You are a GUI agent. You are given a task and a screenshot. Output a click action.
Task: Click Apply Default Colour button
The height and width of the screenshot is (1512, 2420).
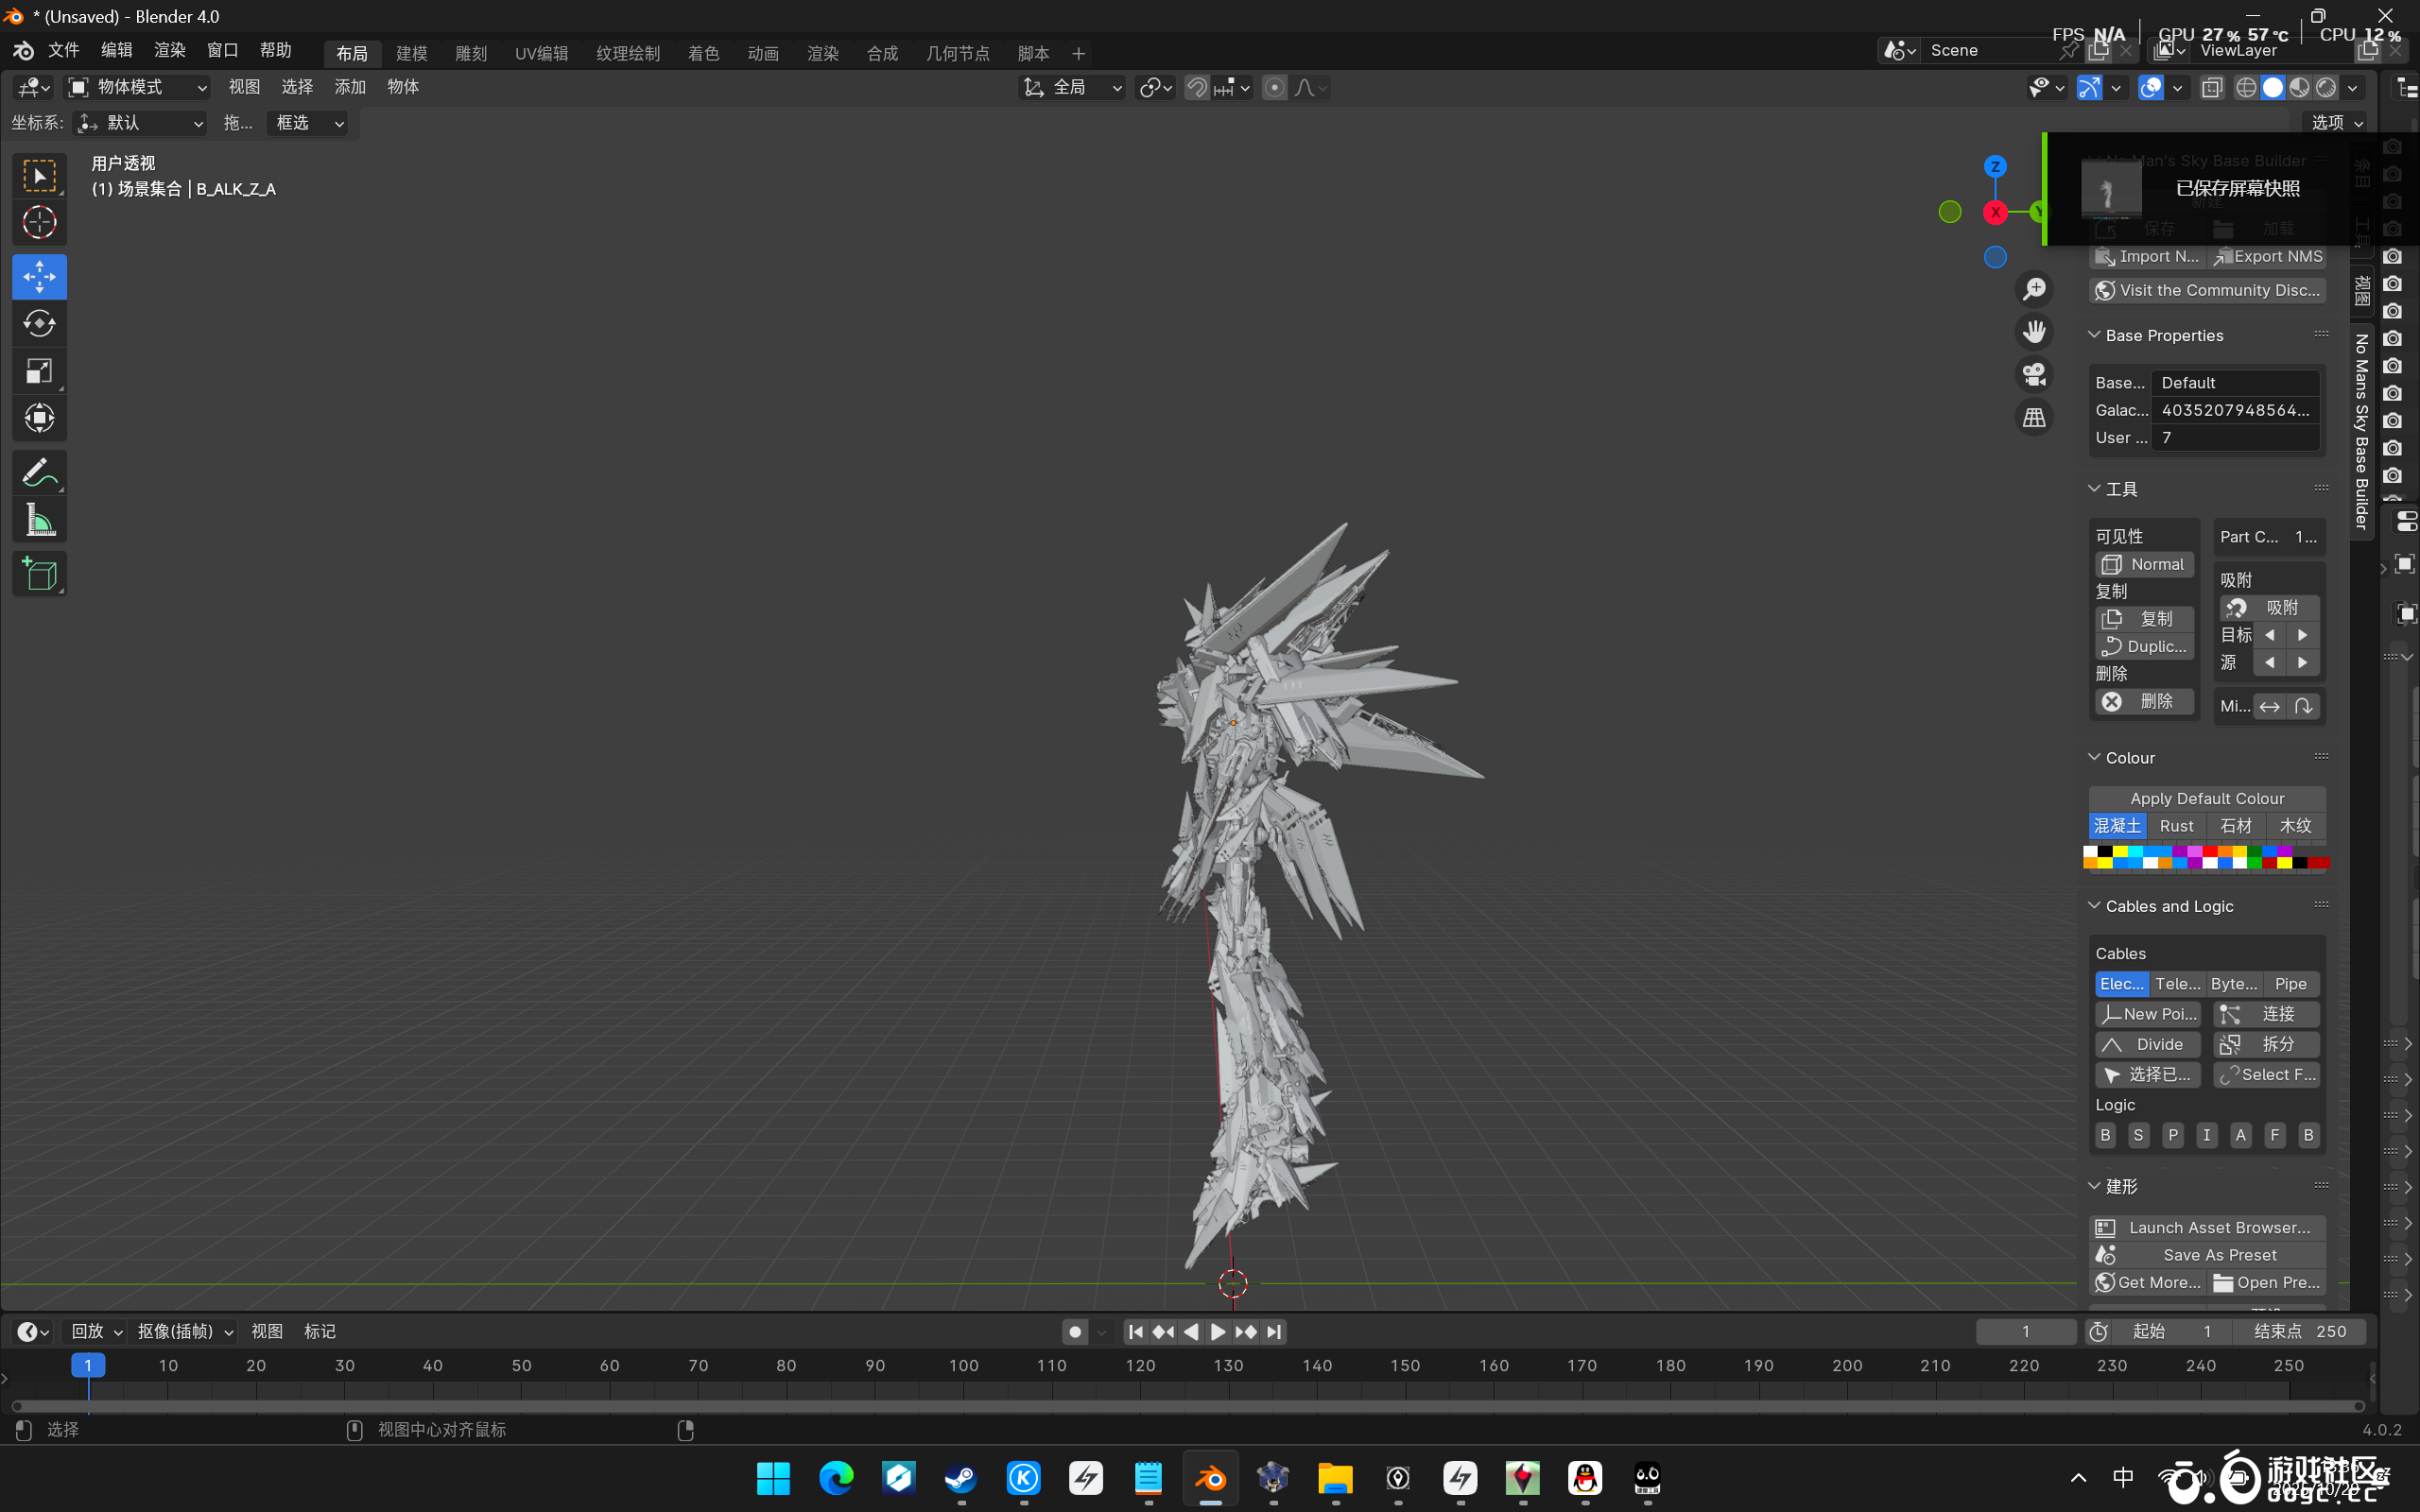[2206, 798]
